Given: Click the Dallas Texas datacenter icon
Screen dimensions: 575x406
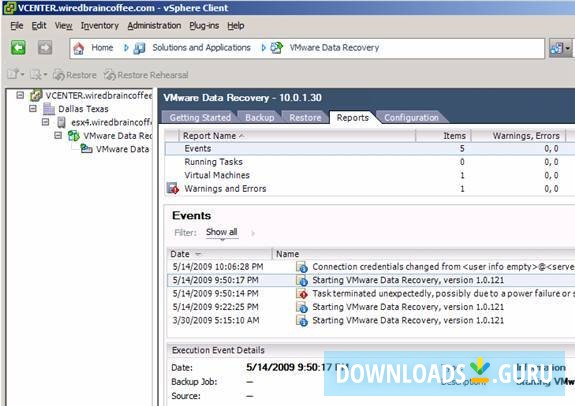Looking at the screenshot, I should pos(49,109).
